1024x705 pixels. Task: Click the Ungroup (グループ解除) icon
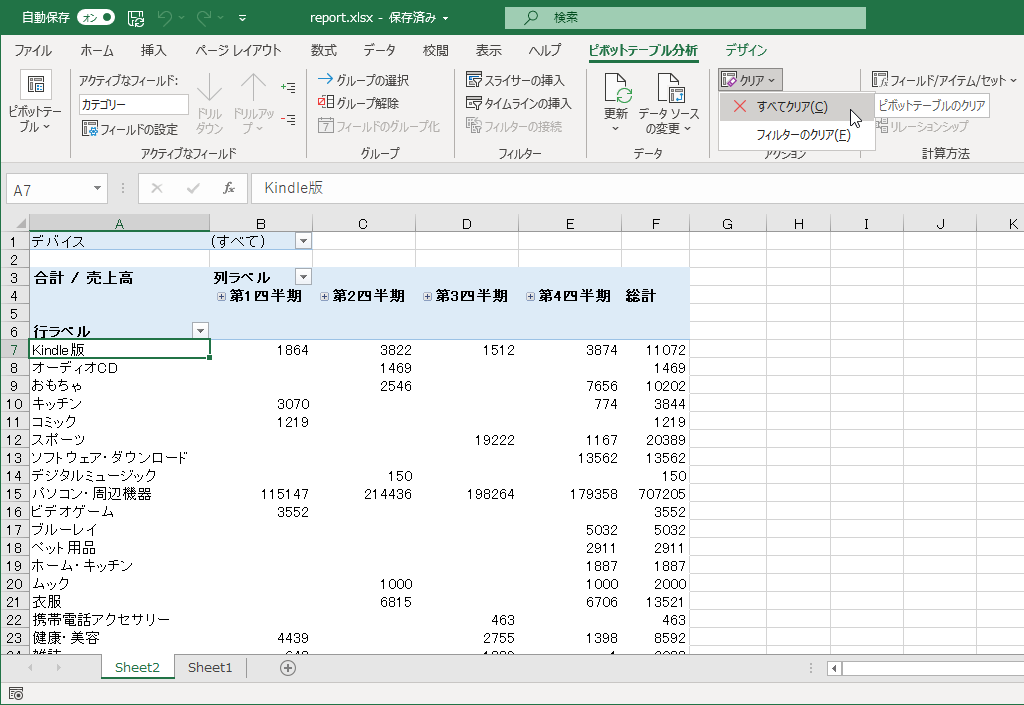(326, 103)
